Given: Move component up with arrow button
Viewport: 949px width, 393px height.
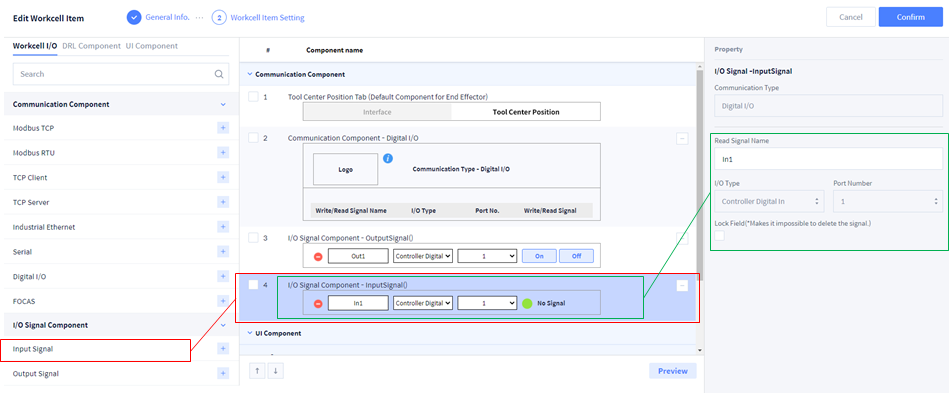Looking at the screenshot, I should tap(257, 371).
